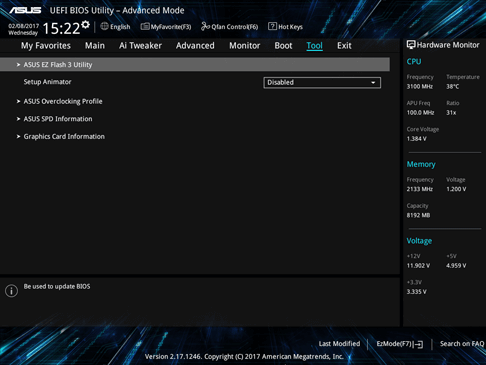Click the Hot Keys question mark icon
486x365 pixels.
pyautogui.click(x=272, y=26)
